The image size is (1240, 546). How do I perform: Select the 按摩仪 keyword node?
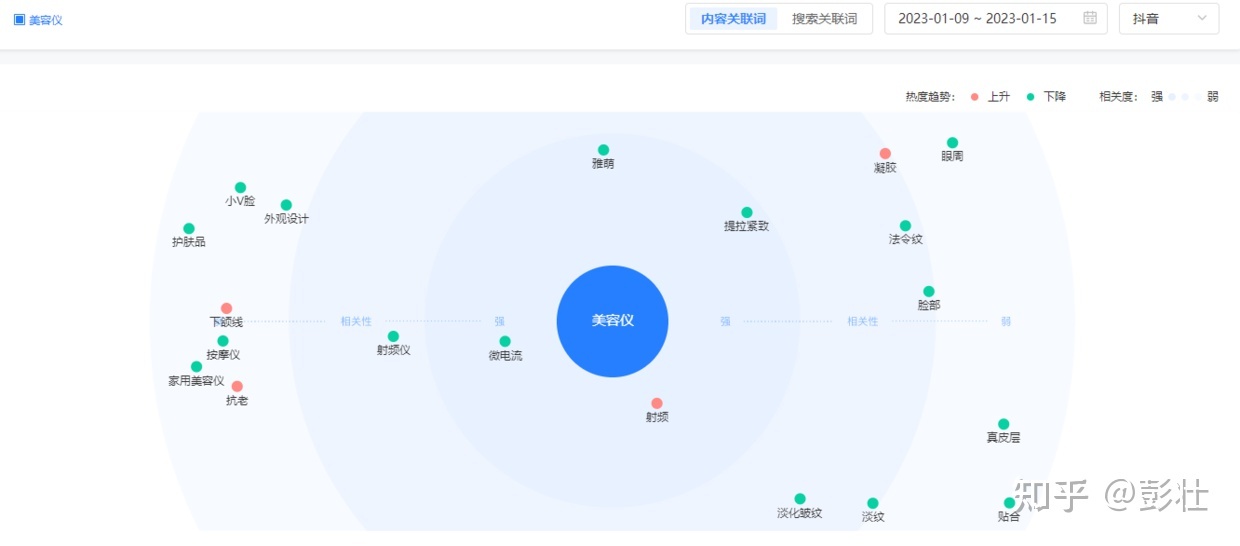click(223, 341)
